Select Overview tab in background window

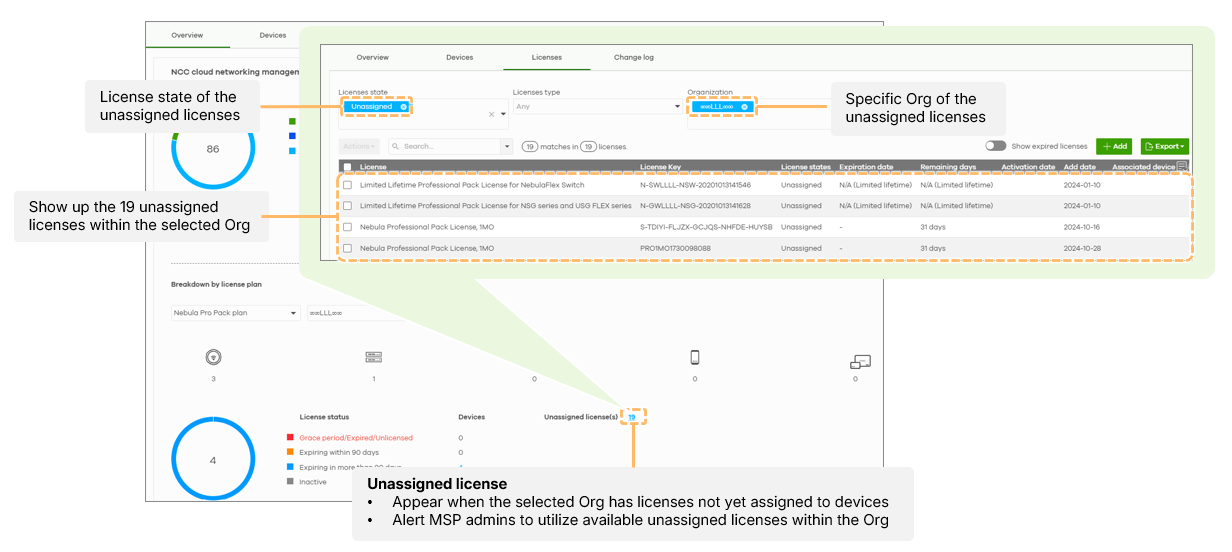187,35
